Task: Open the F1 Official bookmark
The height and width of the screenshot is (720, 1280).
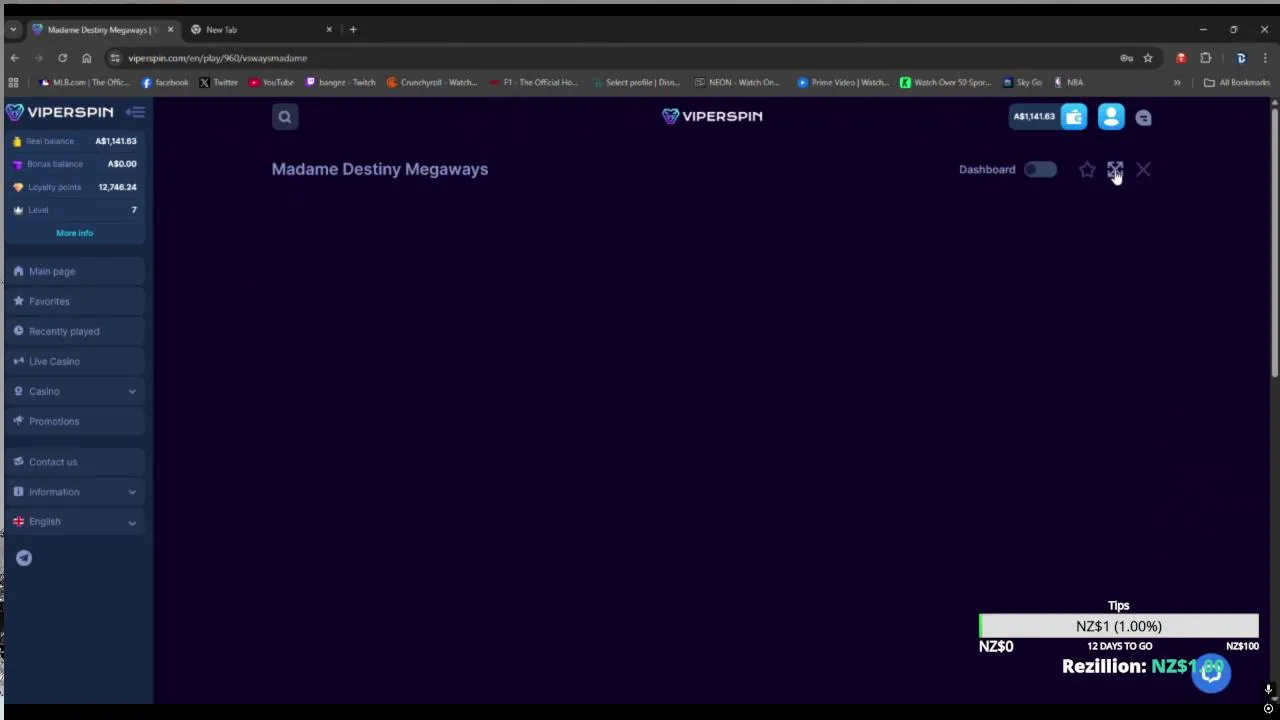Action: (x=535, y=83)
